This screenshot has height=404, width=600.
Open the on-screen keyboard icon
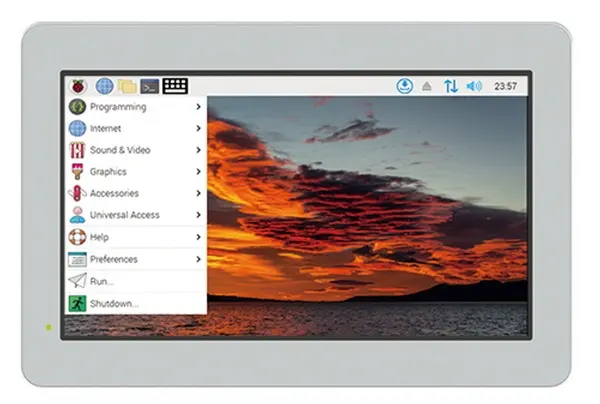(x=175, y=86)
